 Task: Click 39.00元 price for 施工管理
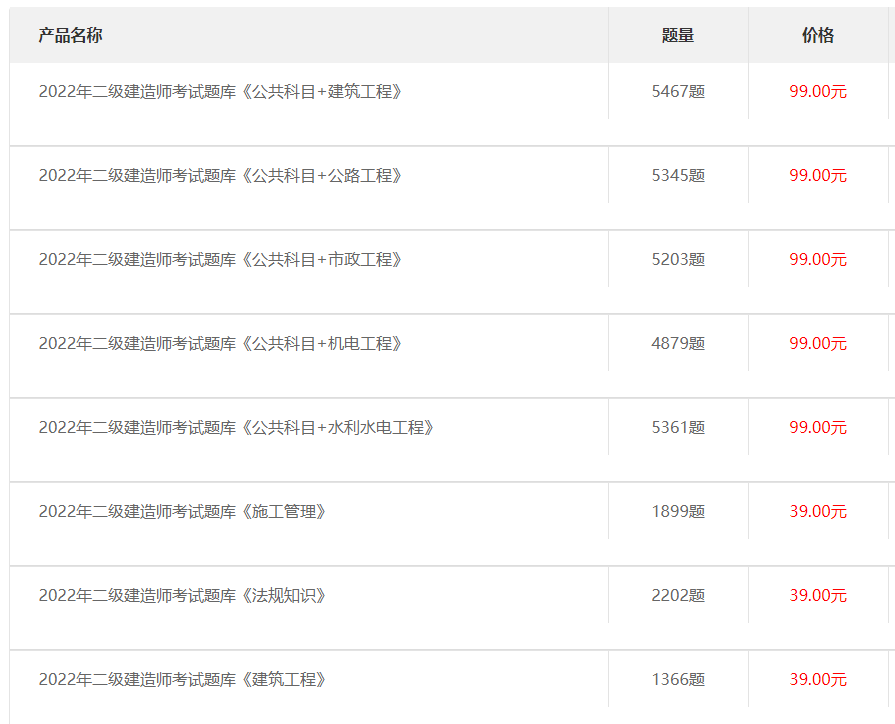818,512
